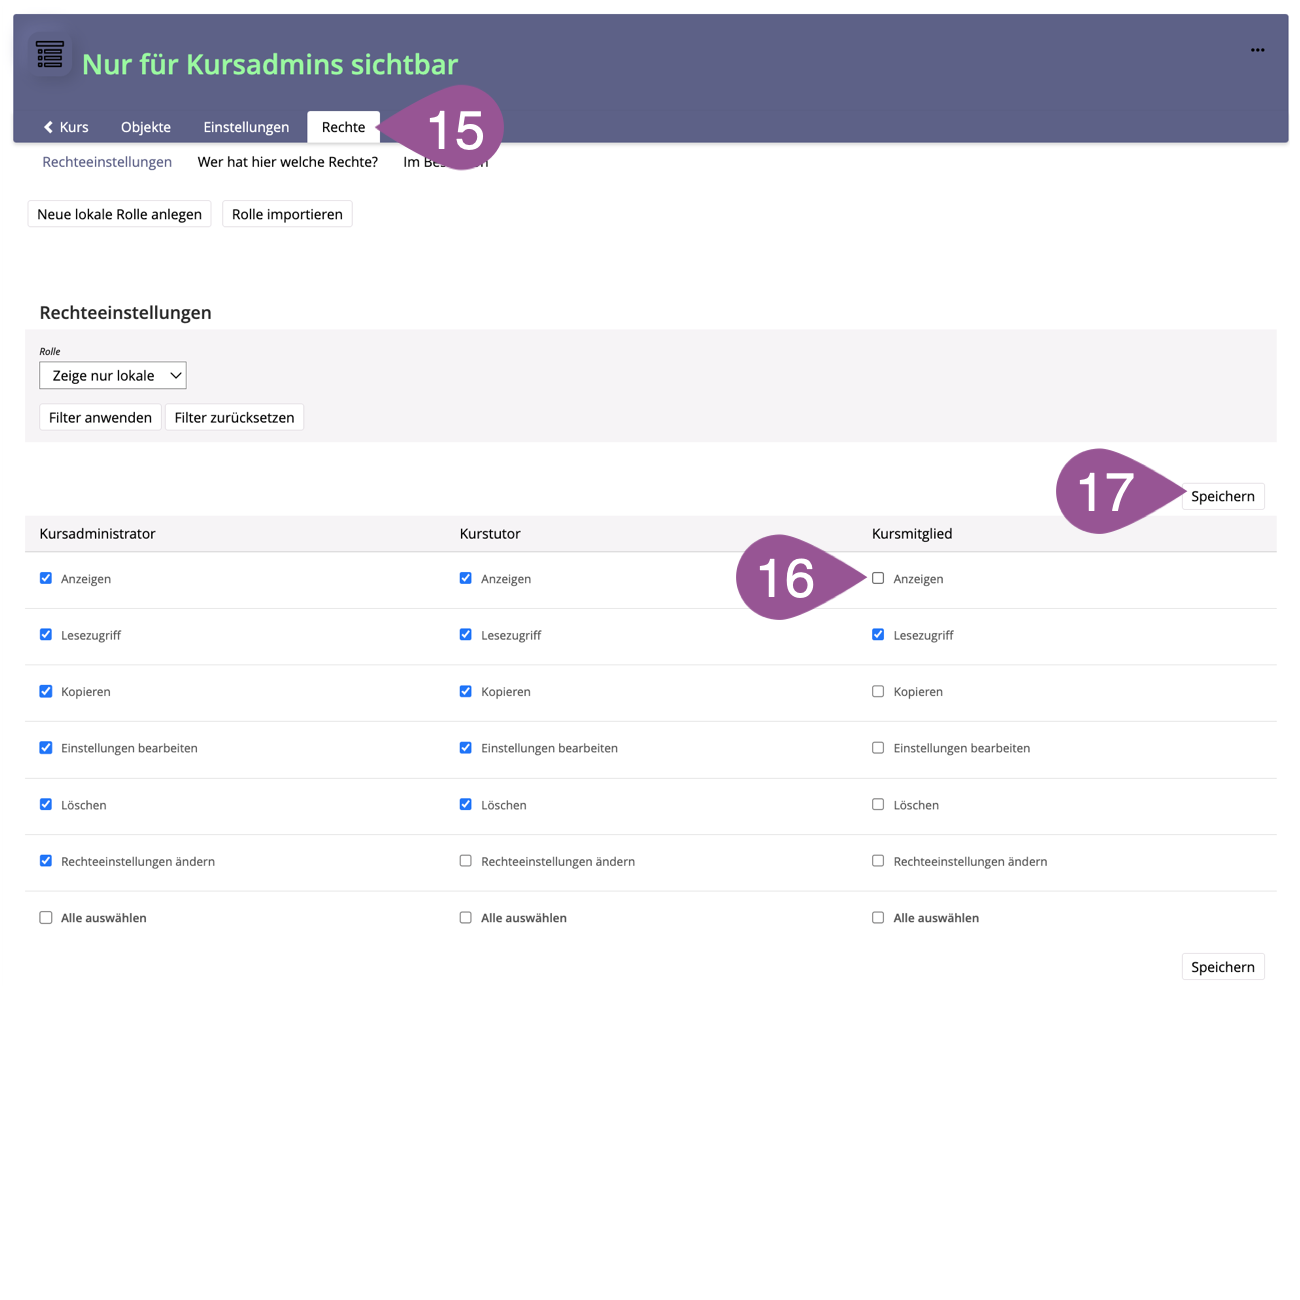Enable Rechteeinstellungen ändern for Kurstutor
The image size is (1300, 1300).
466,861
